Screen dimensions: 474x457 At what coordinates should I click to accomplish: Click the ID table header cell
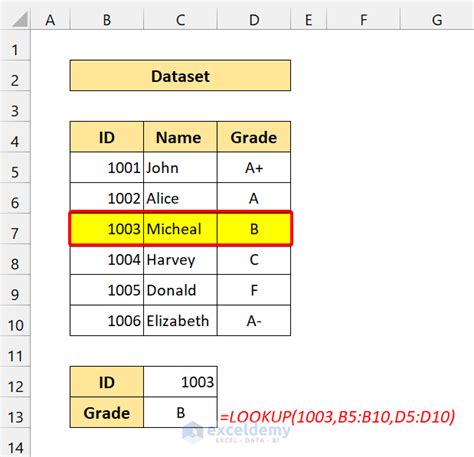107,137
